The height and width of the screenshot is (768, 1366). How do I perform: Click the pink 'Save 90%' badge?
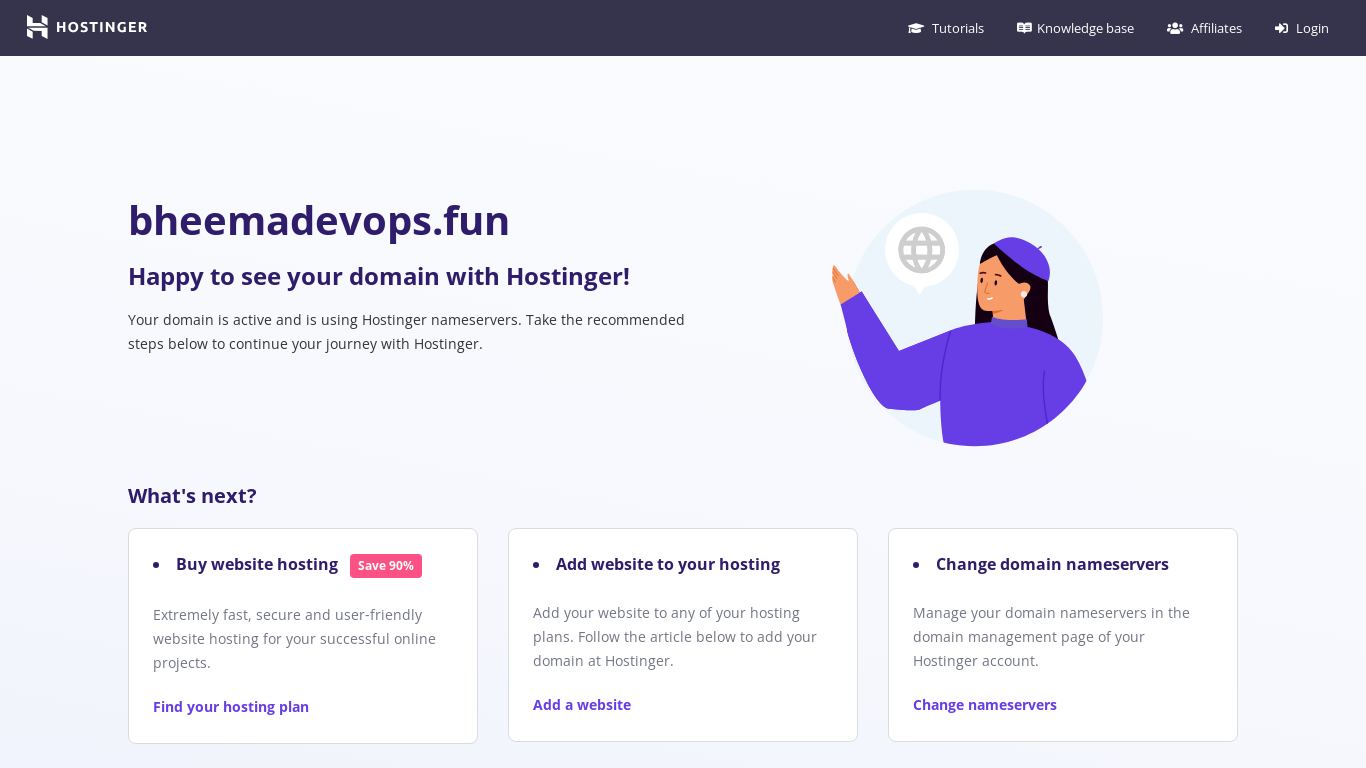tap(386, 566)
